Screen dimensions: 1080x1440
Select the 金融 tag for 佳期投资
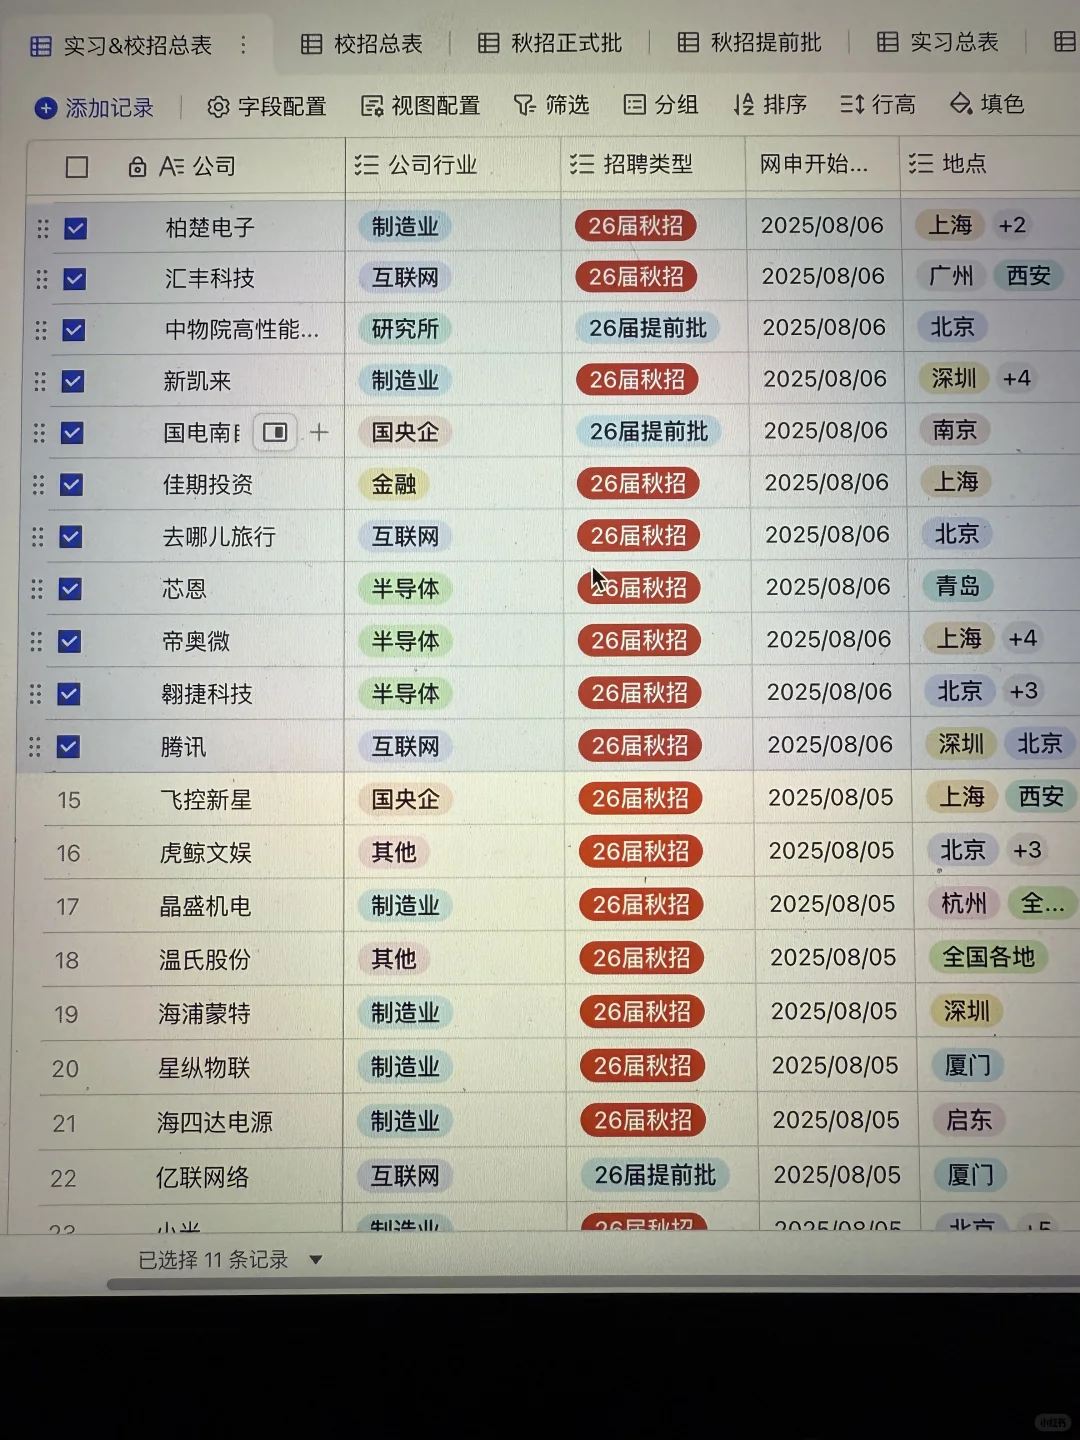tap(394, 484)
